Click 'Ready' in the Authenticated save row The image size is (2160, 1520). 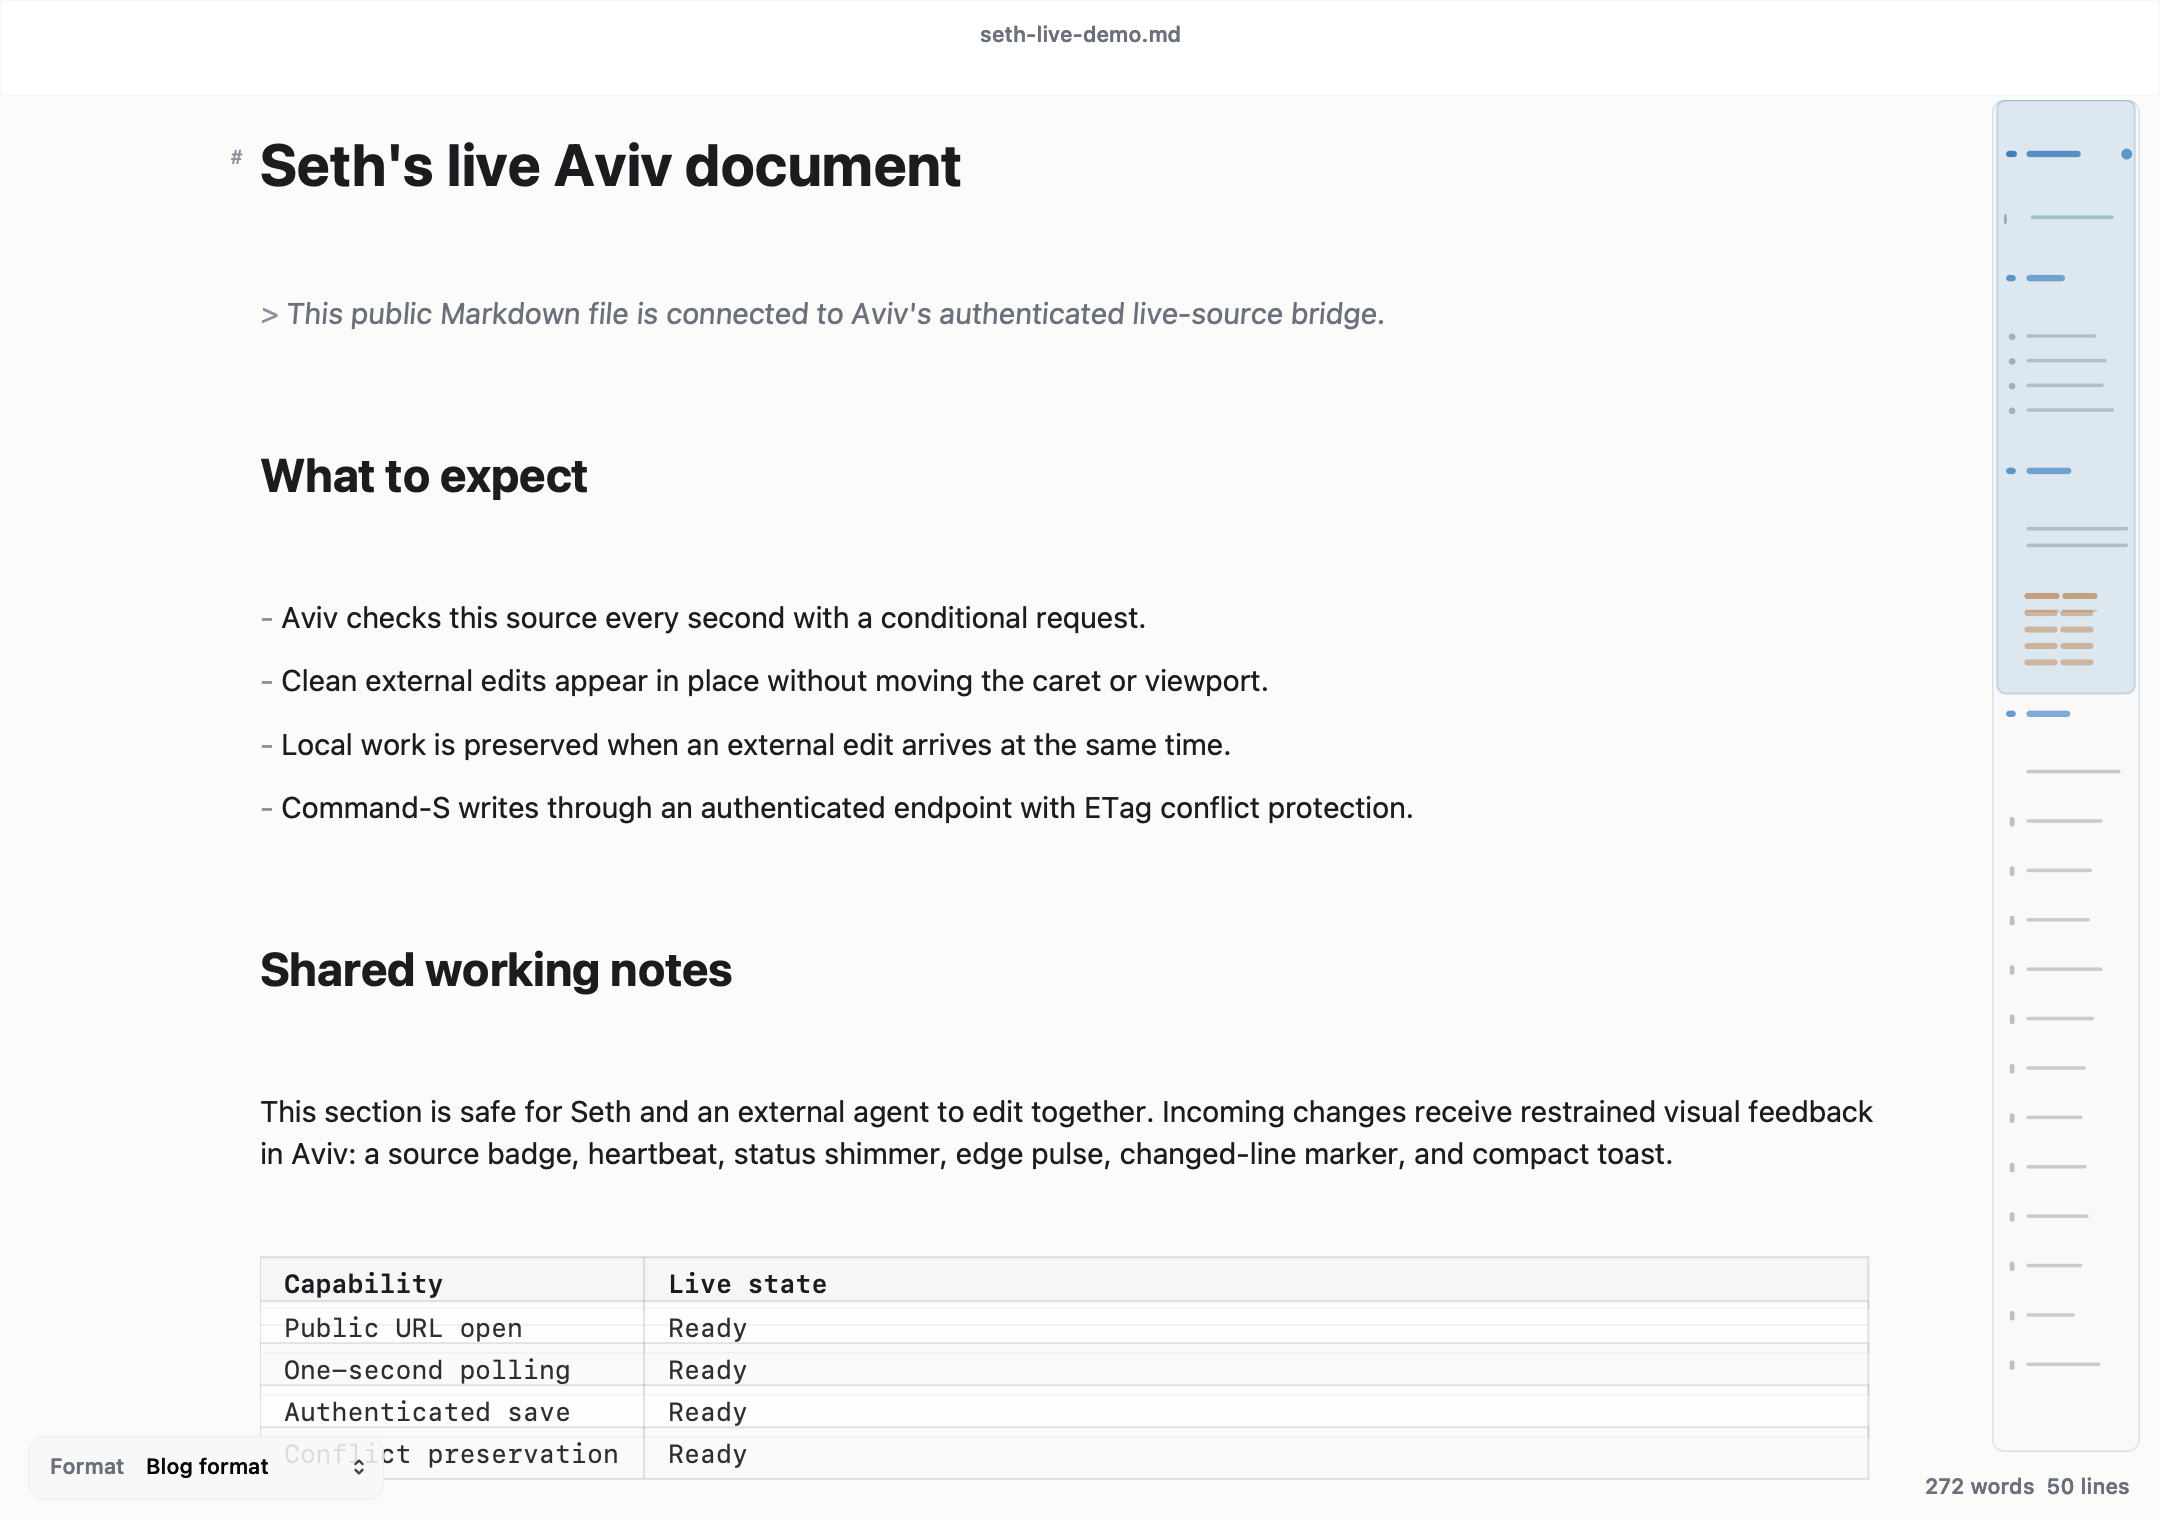click(708, 1412)
